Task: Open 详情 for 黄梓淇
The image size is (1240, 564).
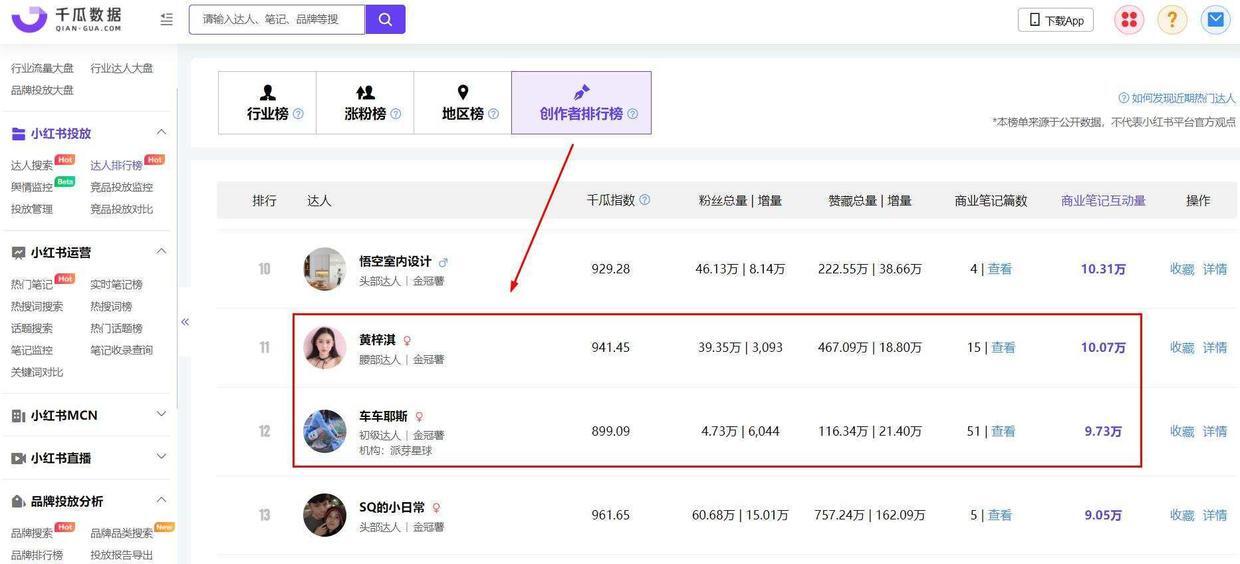Action: pyautogui.click(x=1214, y=348)
